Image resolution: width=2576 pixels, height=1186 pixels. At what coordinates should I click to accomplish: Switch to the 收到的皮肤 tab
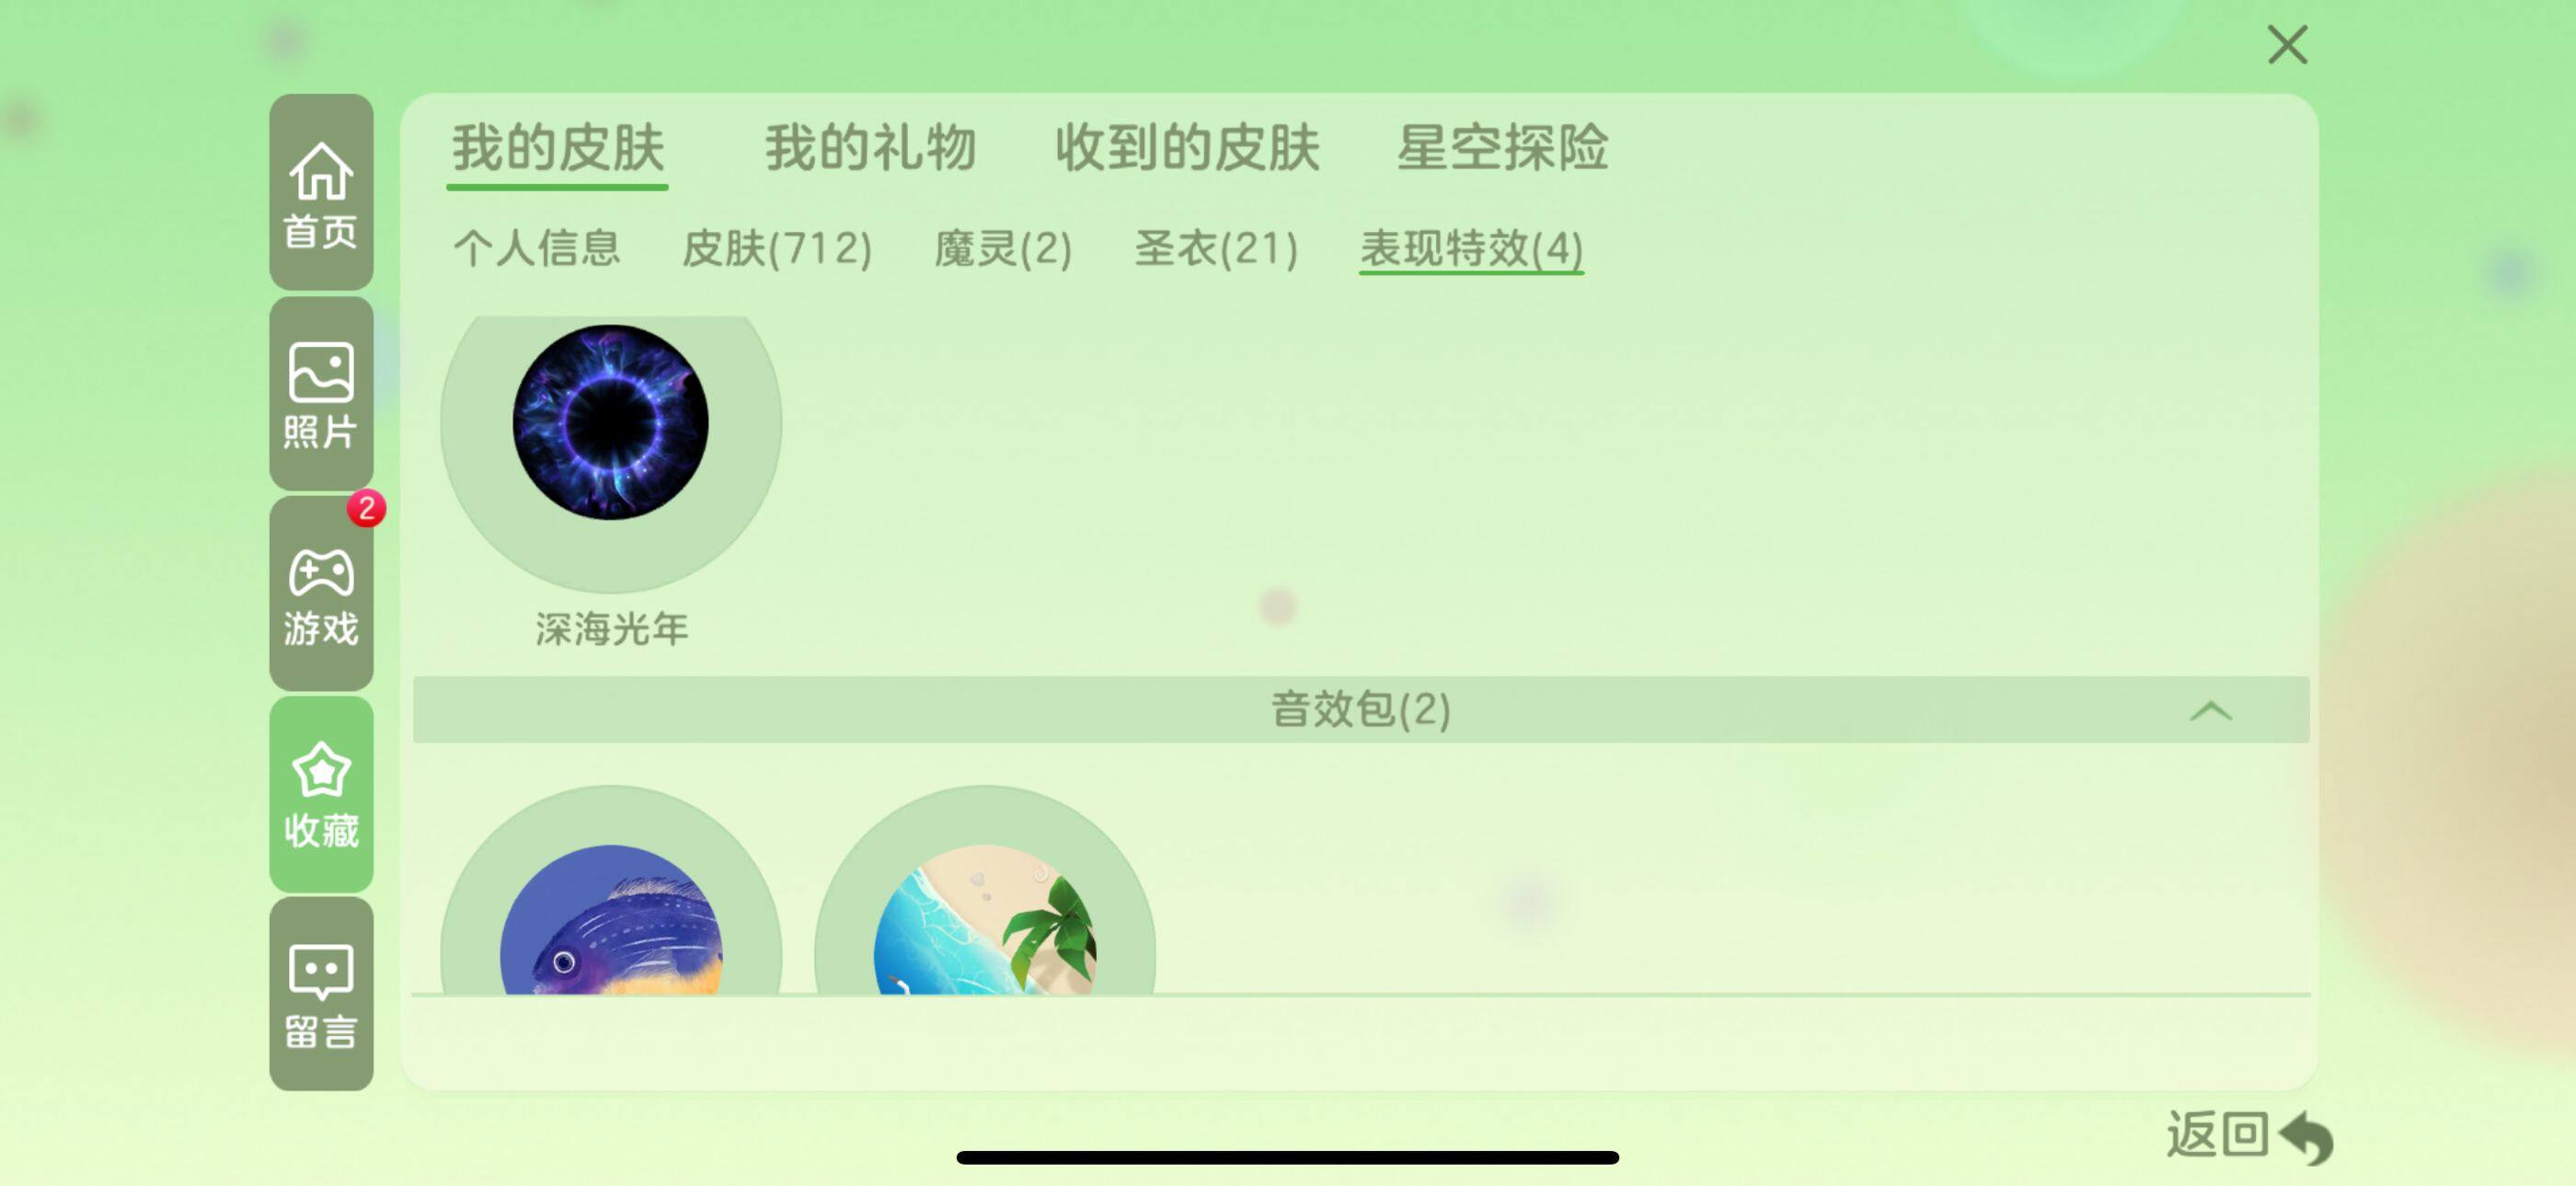point(1187,149)
